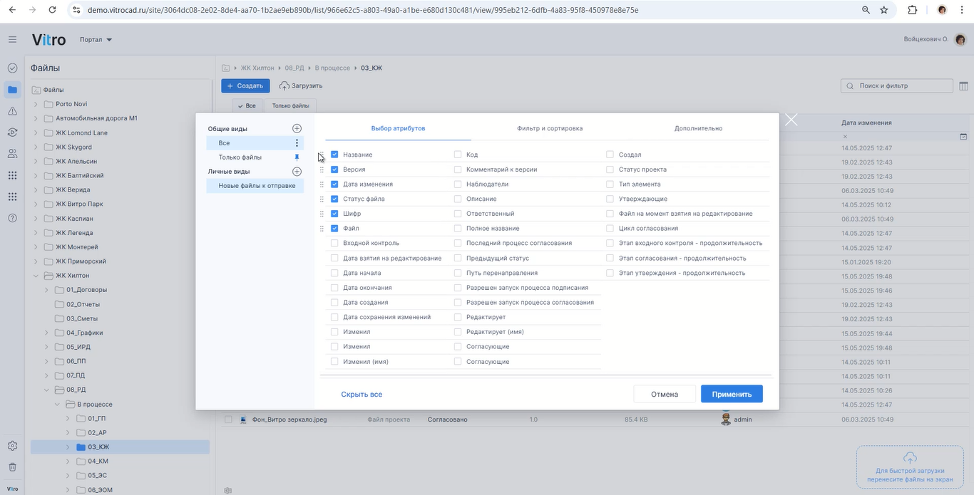Open the Дополнительно tab
The image size is (974, 495).
click(698, 129)
